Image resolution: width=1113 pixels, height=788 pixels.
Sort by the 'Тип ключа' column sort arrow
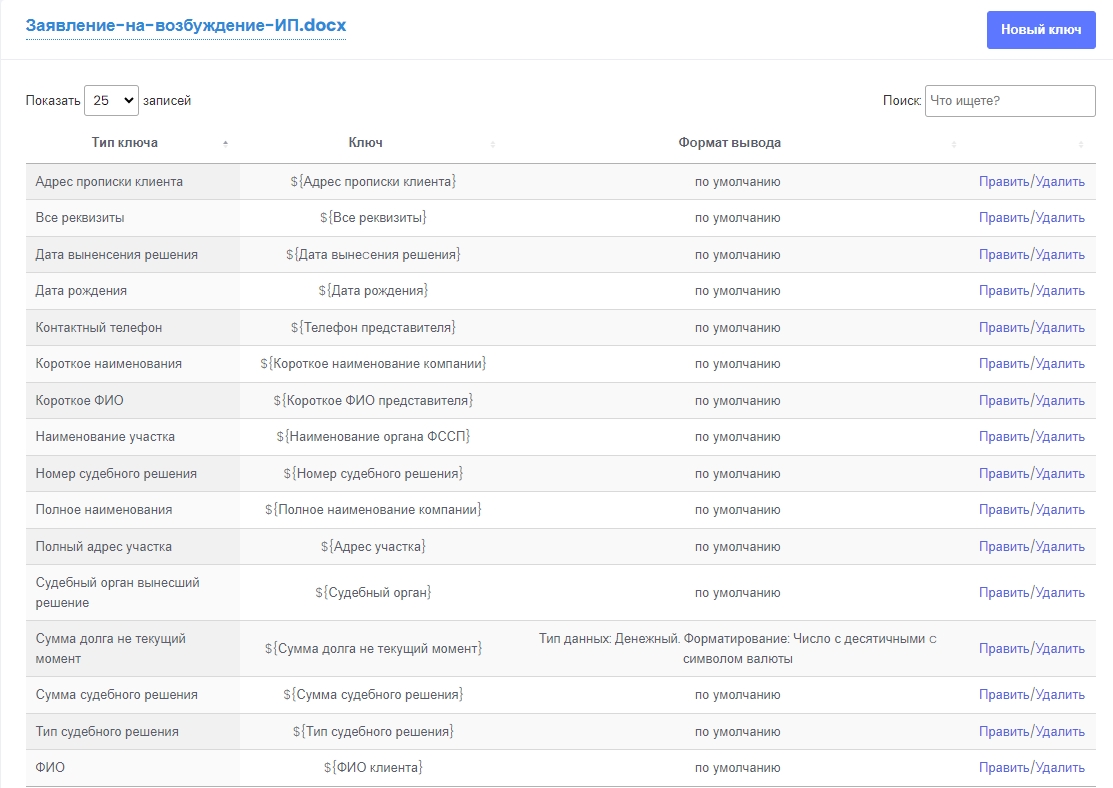pyautogui.click(x=225, y=144)
